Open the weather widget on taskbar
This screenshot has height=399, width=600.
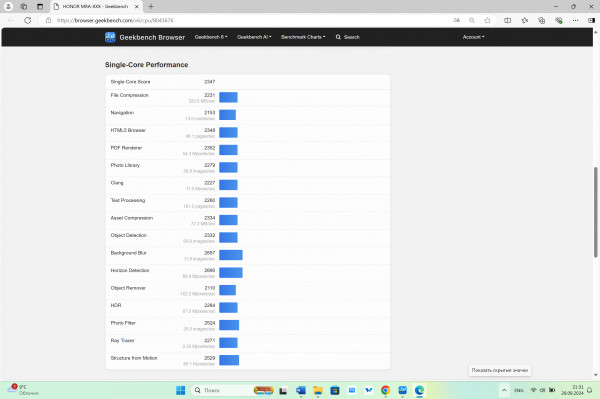(24, 390)
